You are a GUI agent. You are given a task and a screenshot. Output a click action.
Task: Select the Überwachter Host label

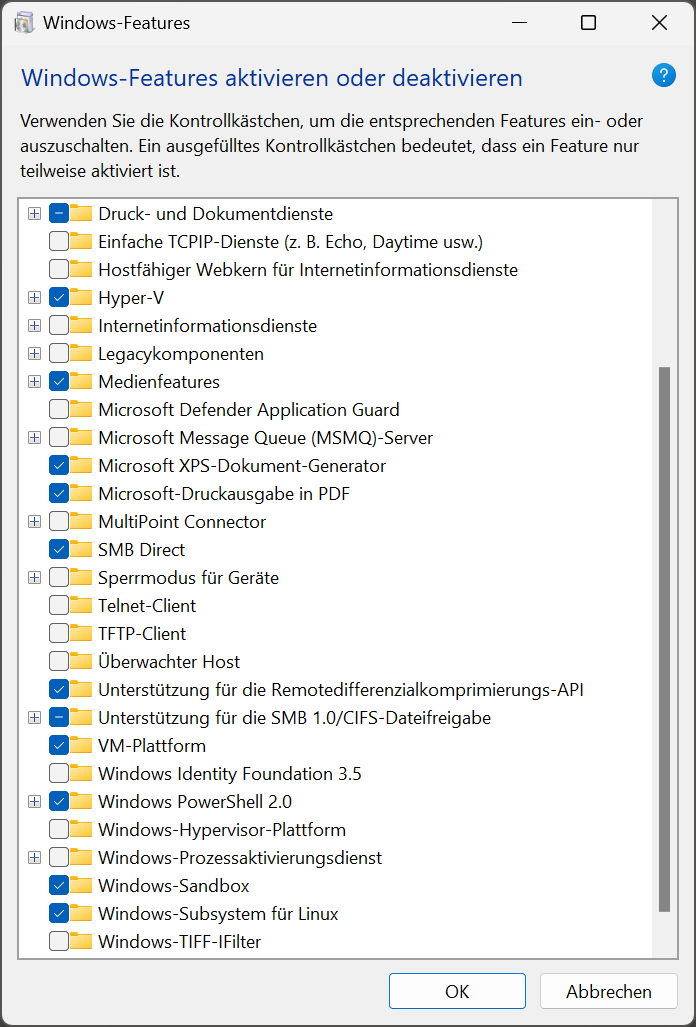(x=169, y=662)
